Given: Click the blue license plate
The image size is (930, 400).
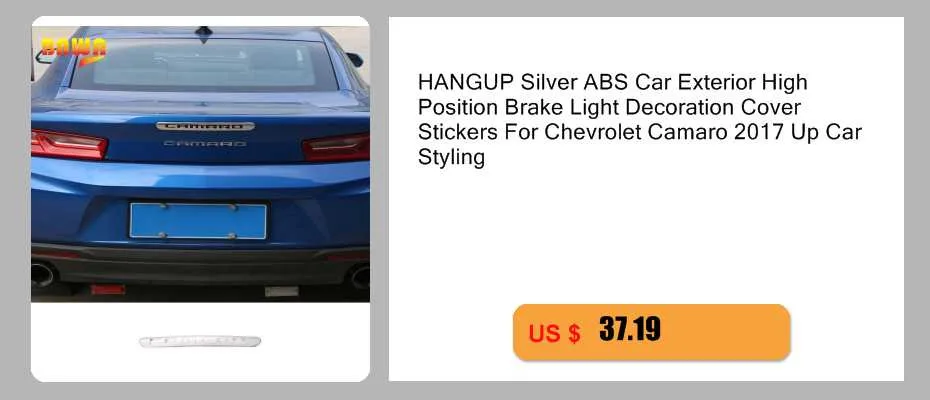Looking at the screenshot, I should pyautogui.click(x=198, y=221).
